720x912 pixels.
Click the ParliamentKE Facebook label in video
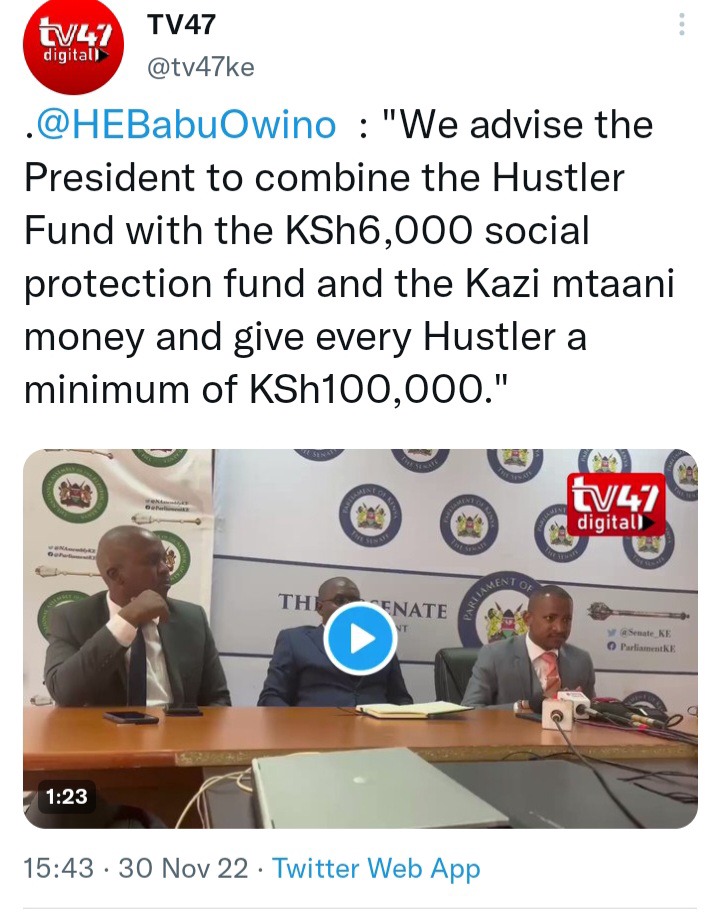pos(641,647)
